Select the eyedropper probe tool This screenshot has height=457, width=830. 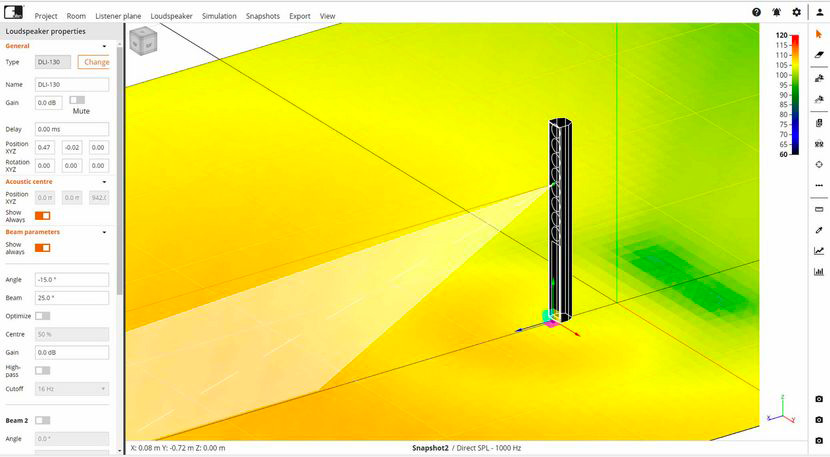pyautogui.click(x=819, y=230)
